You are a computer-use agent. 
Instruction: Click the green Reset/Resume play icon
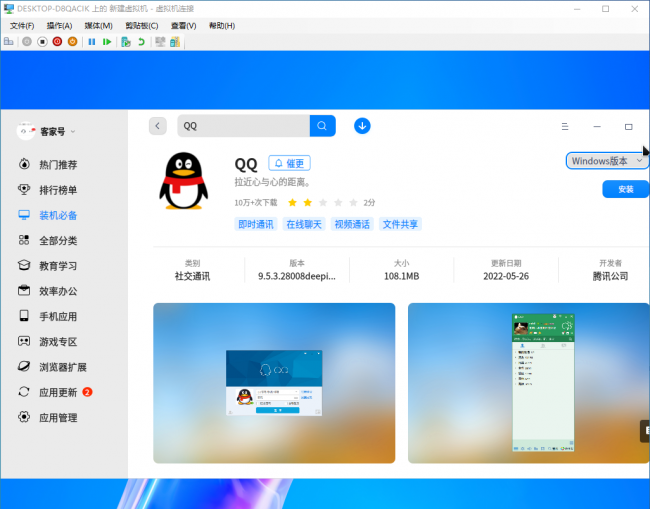coord(107,41)
